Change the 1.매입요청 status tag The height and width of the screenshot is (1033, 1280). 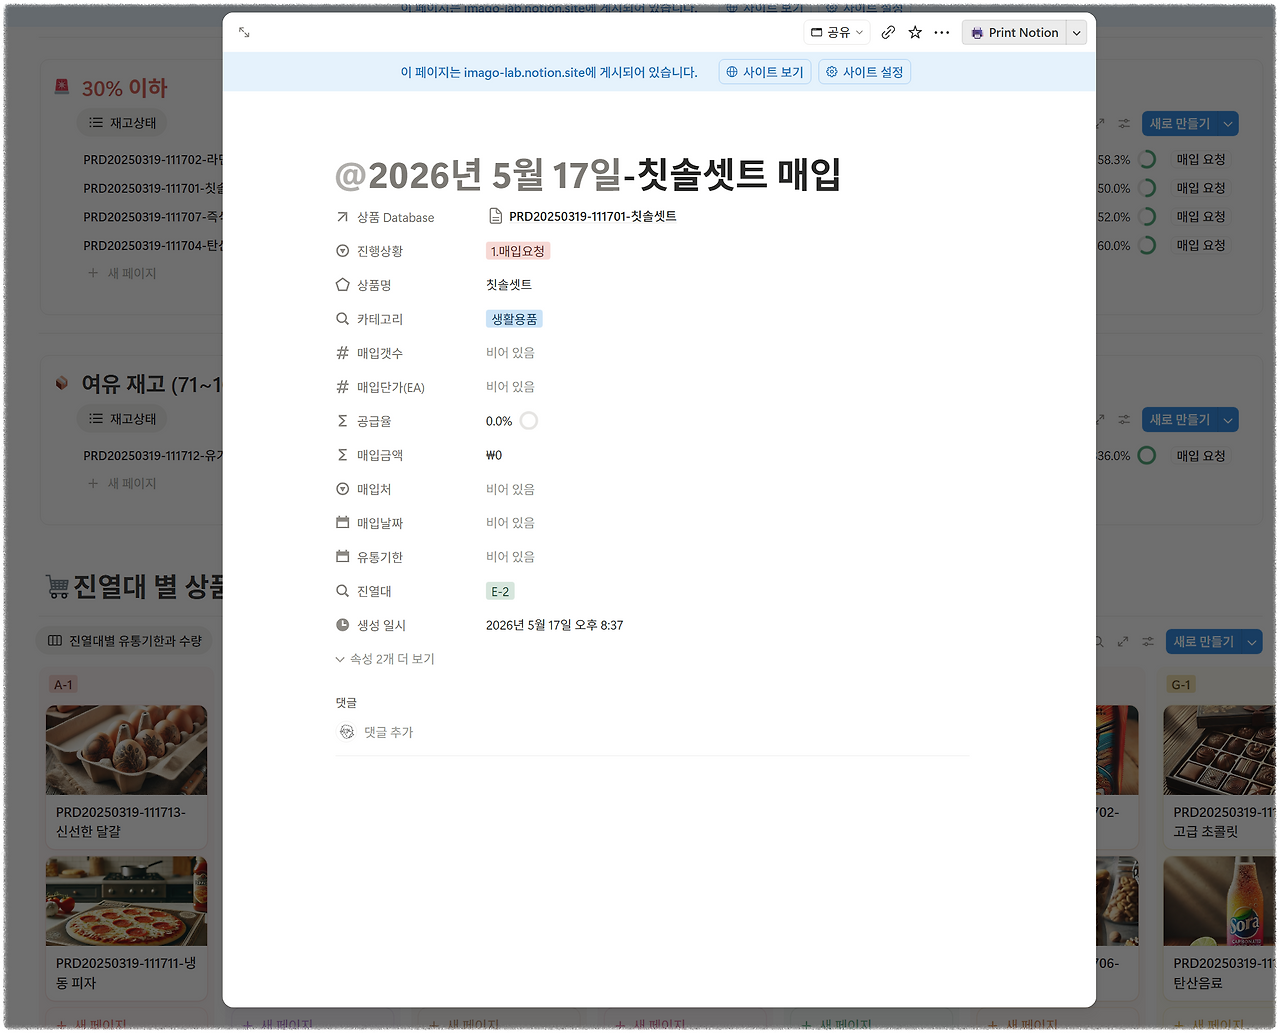pyautogui.click(x=518, y=251)
